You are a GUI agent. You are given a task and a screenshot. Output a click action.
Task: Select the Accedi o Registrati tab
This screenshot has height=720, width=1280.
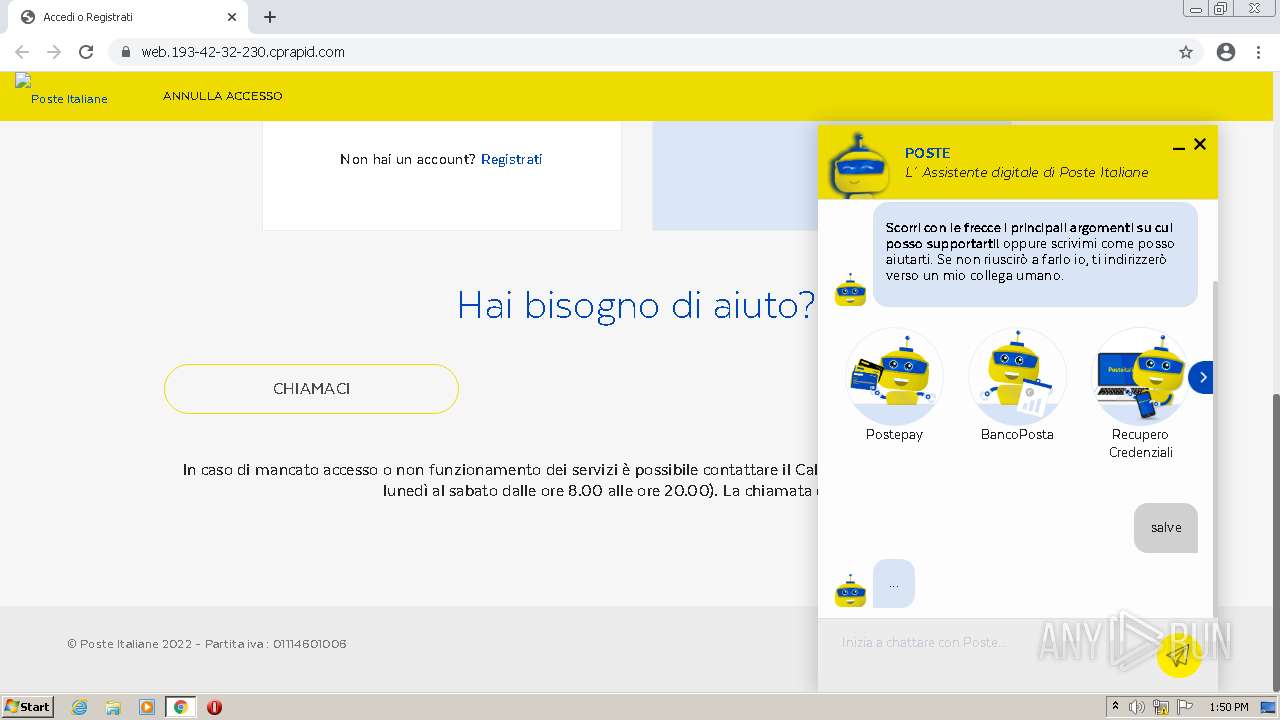pyautogui.click(x=128, y=17)
